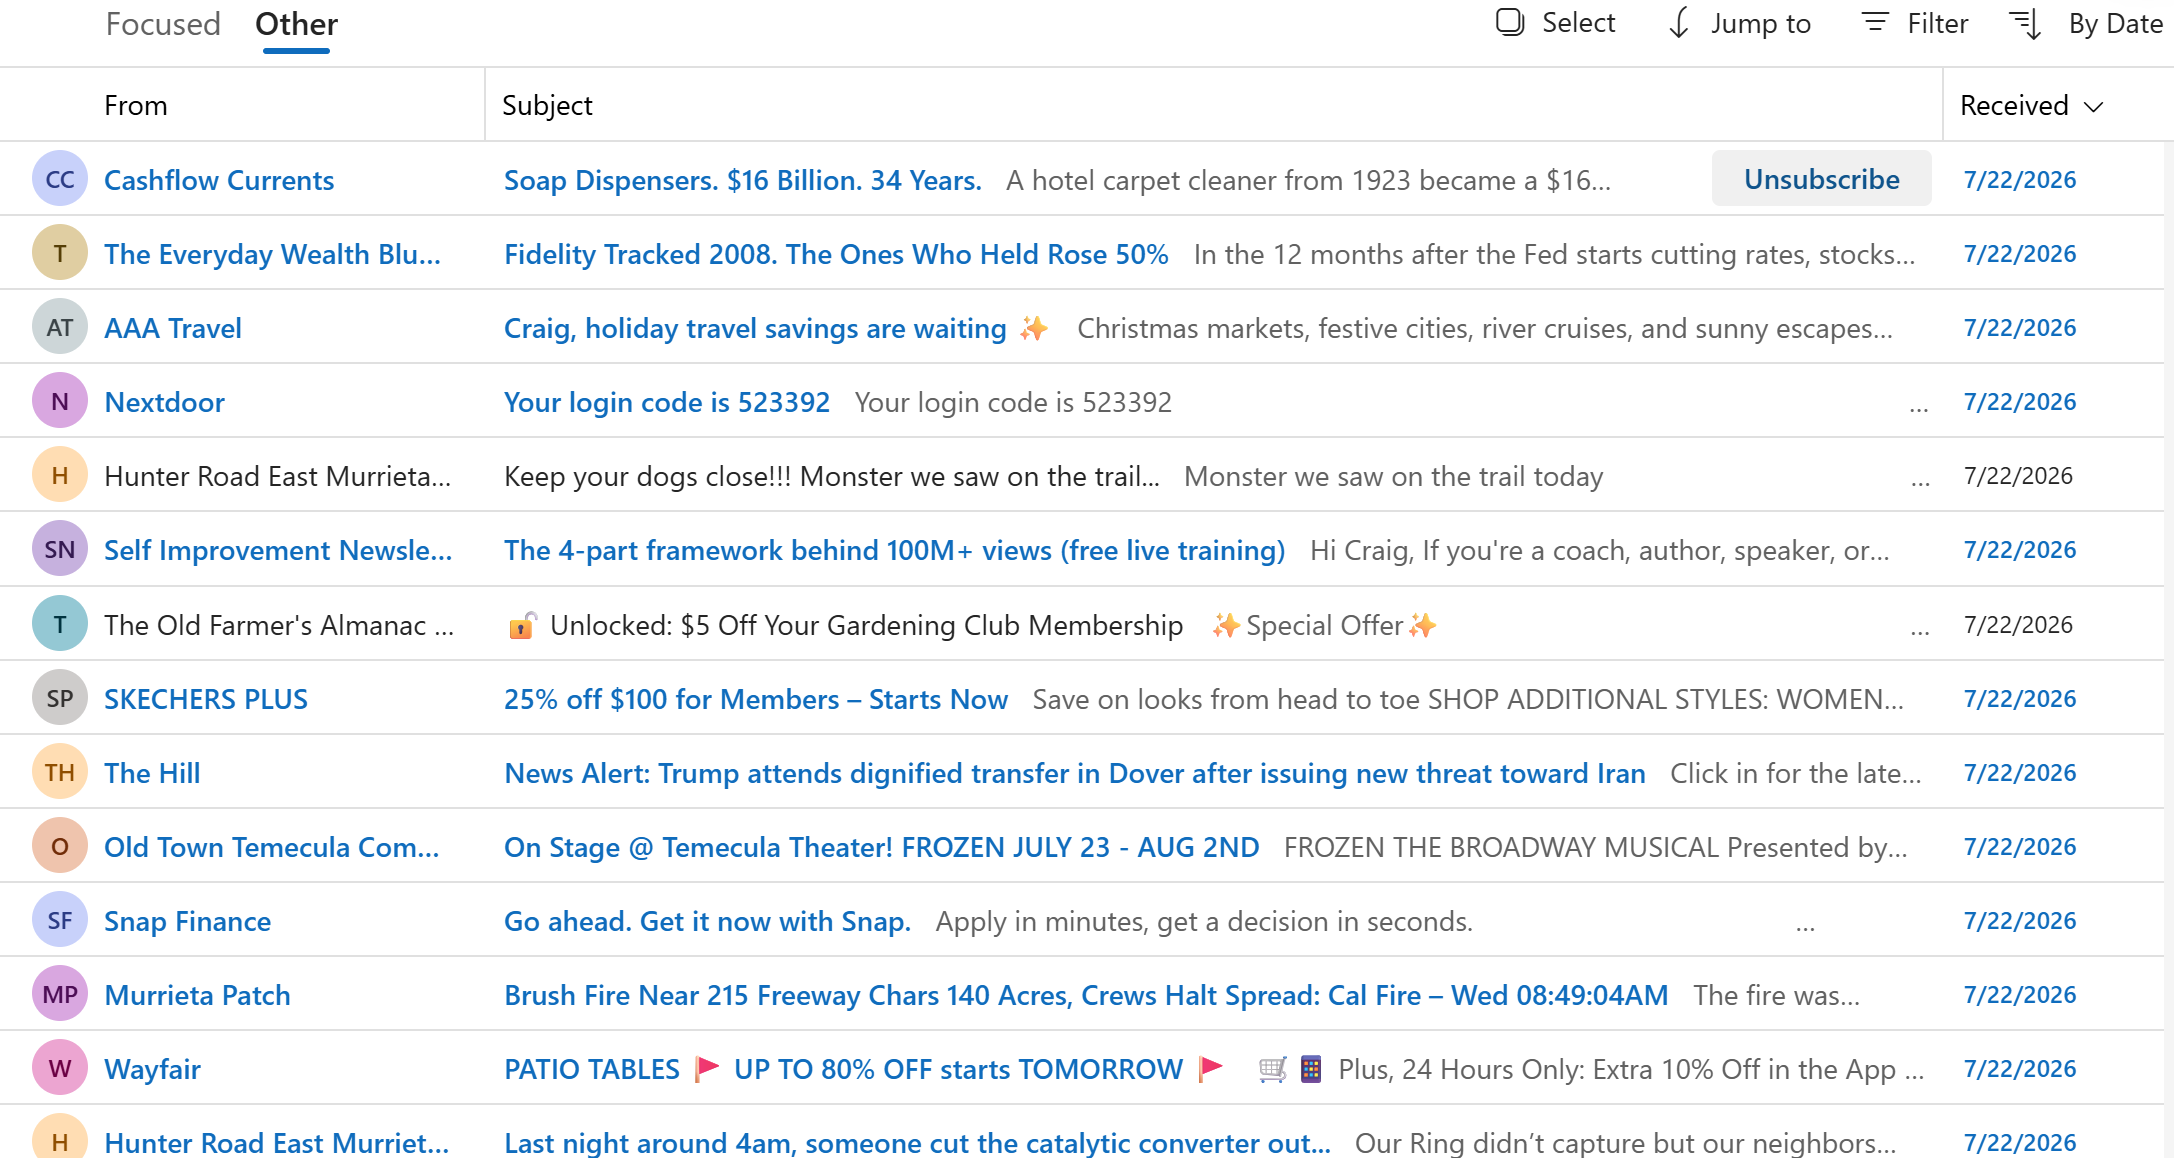Click the avatar beside the 'Keep your dogs close' email
The height and width of the screenshot is (1158, 2174).
(x=60, y=476)
